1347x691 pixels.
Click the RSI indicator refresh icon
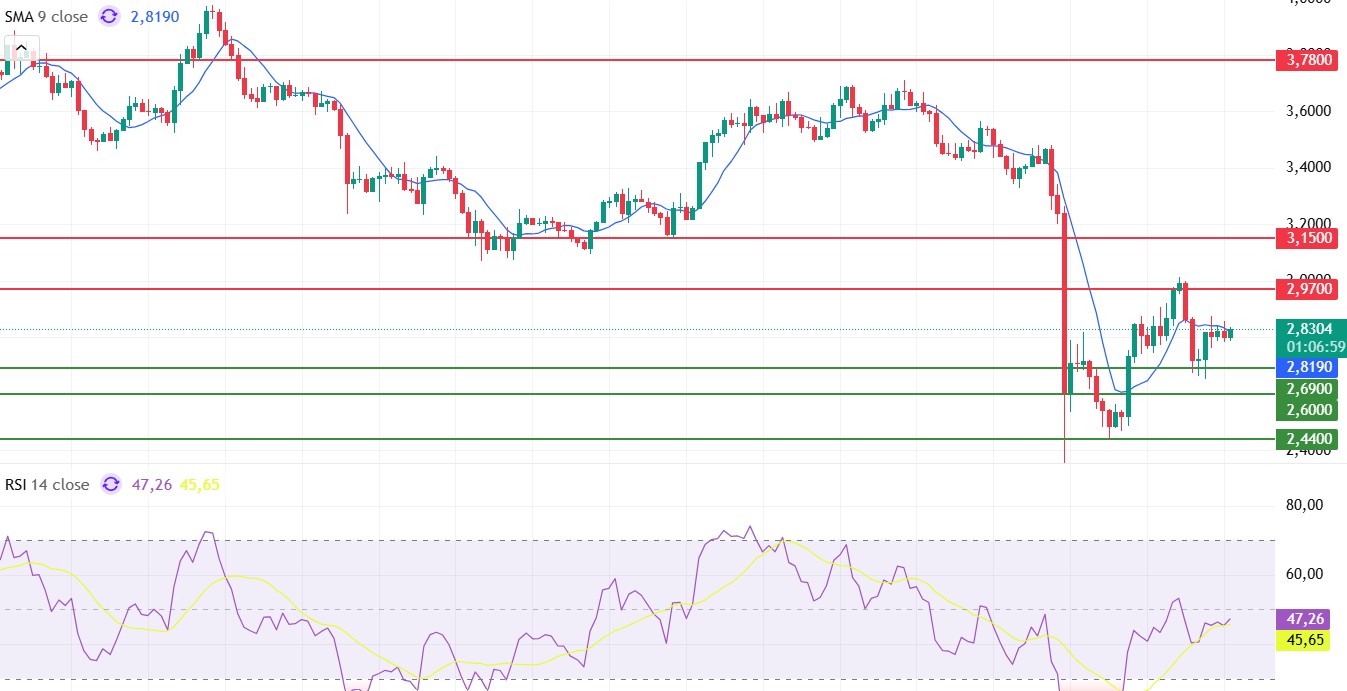(111, 485)
